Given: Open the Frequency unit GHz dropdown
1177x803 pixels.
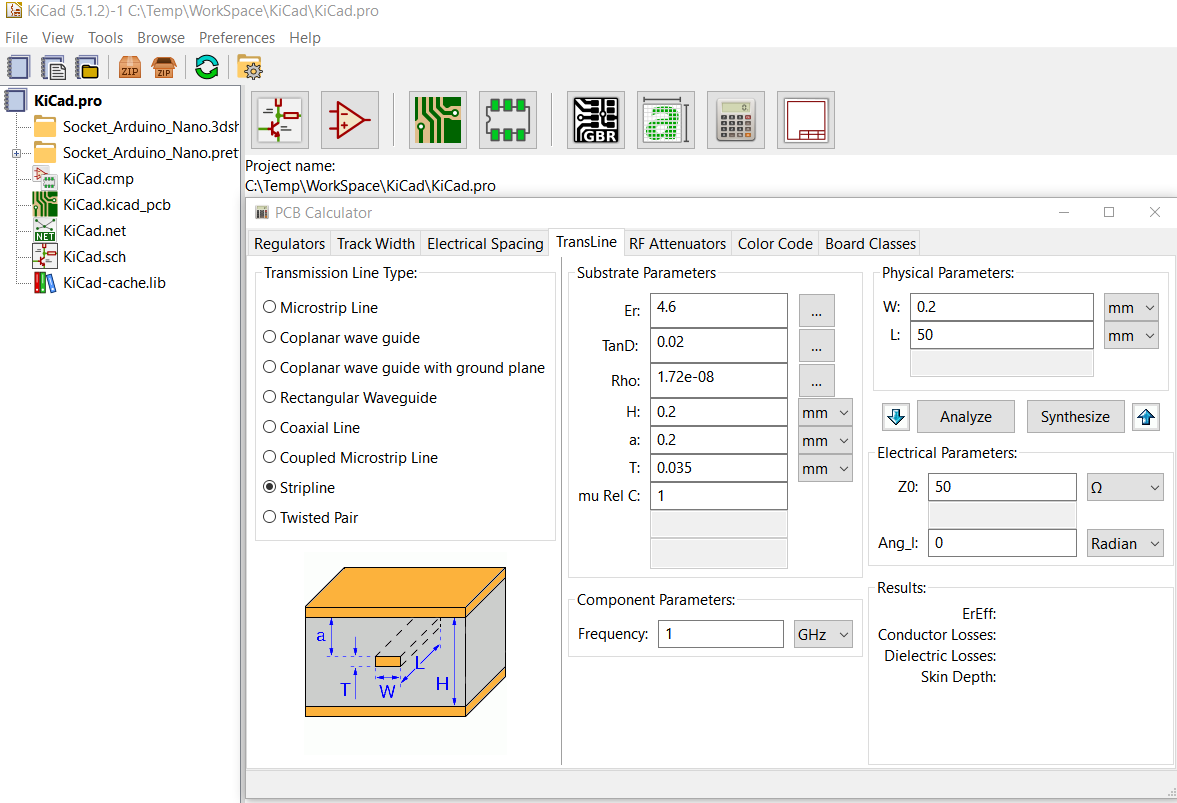Looking at the screenshot, I should tap(823, 634).
